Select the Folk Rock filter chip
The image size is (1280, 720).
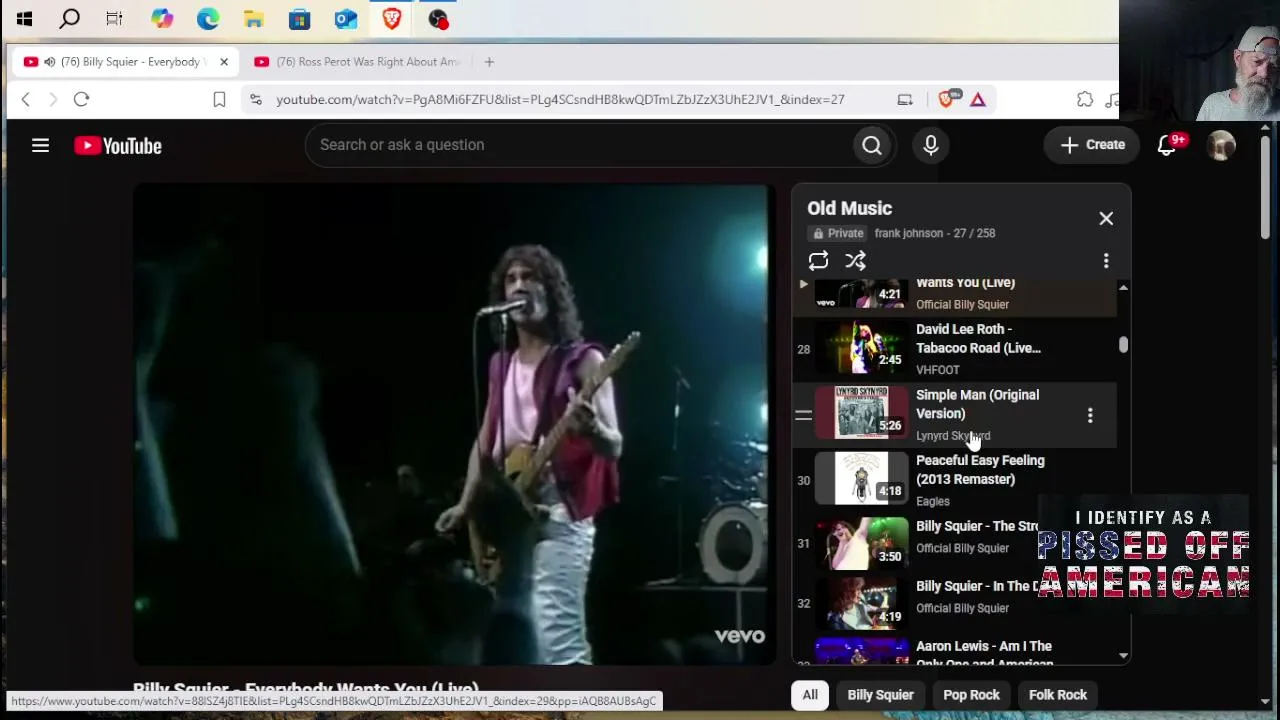click(1058, 695)
